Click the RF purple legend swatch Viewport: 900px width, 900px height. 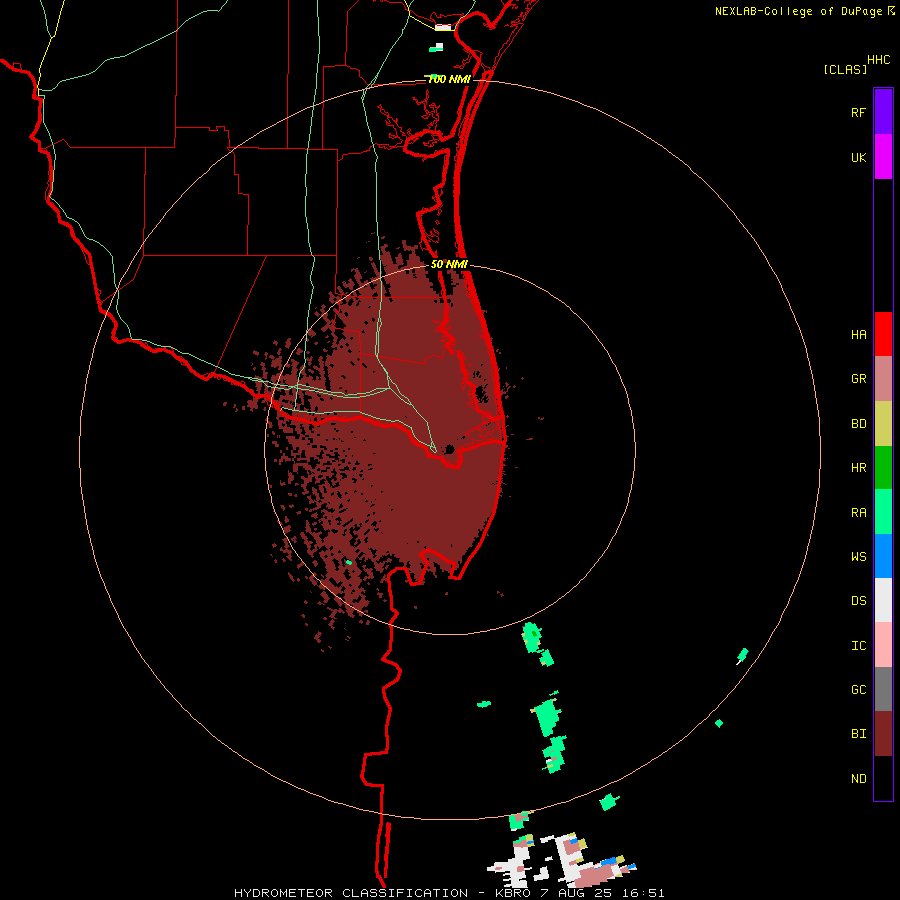[x=883, y=112]
